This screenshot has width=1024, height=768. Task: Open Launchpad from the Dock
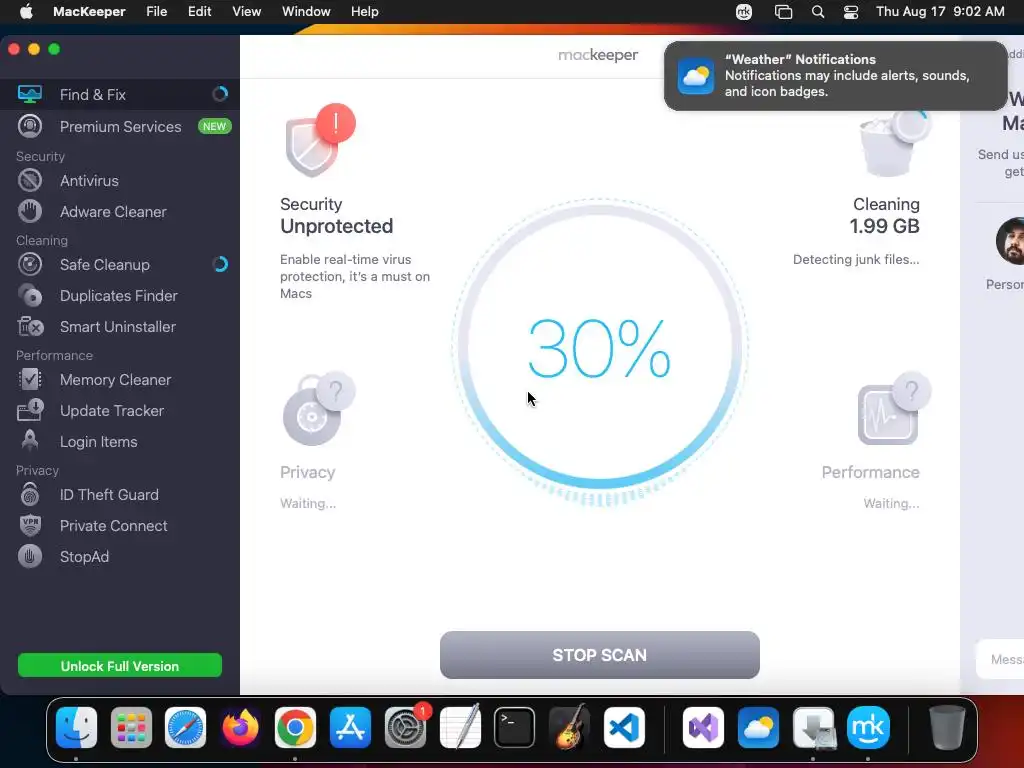coord(131,727)
